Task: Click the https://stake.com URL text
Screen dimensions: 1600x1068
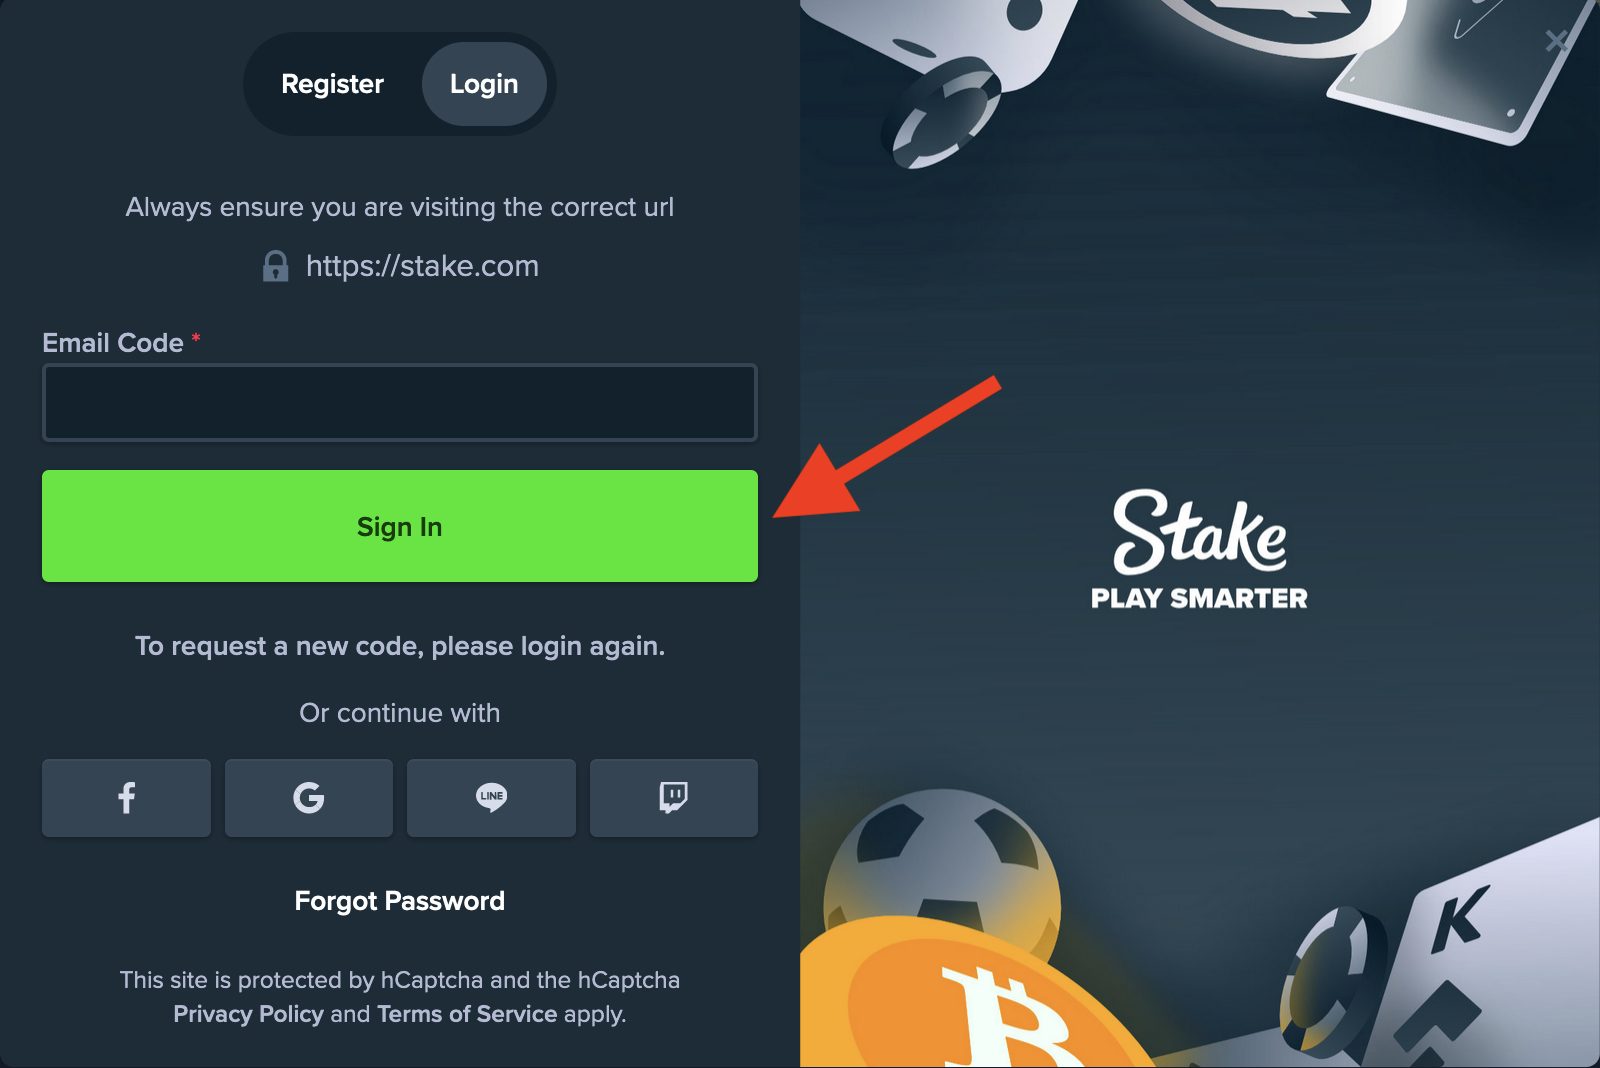Action: [422, 266]
